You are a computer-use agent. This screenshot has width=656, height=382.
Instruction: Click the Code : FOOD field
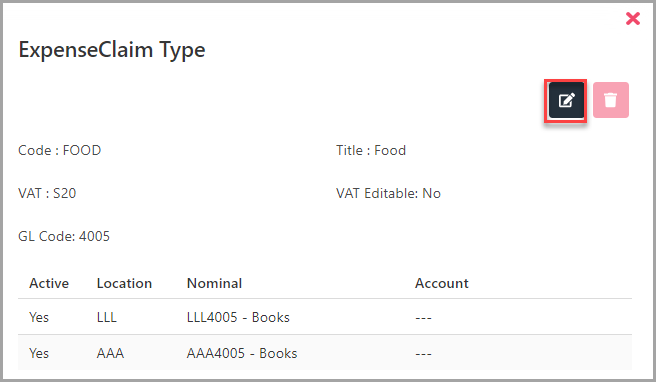click(59, 150)
